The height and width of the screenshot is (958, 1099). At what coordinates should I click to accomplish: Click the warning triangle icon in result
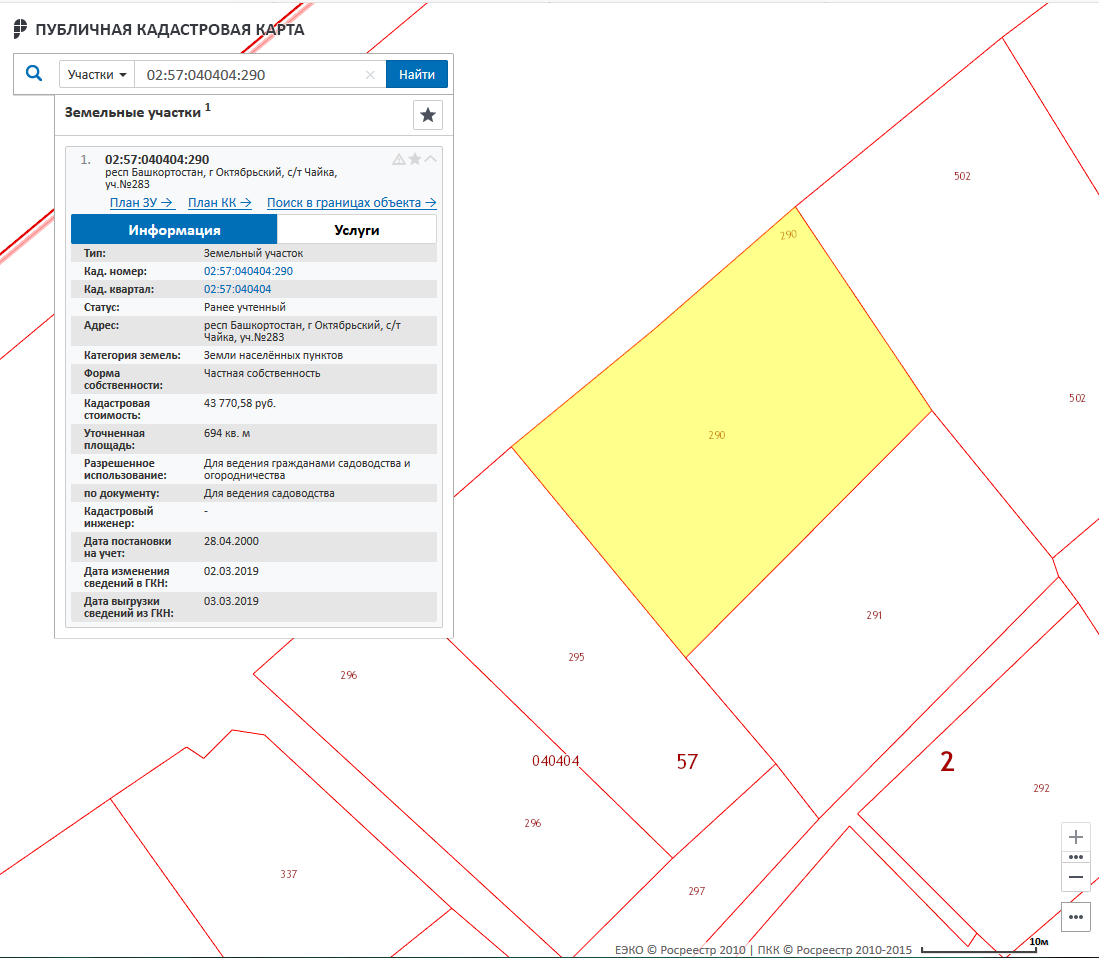398,159
